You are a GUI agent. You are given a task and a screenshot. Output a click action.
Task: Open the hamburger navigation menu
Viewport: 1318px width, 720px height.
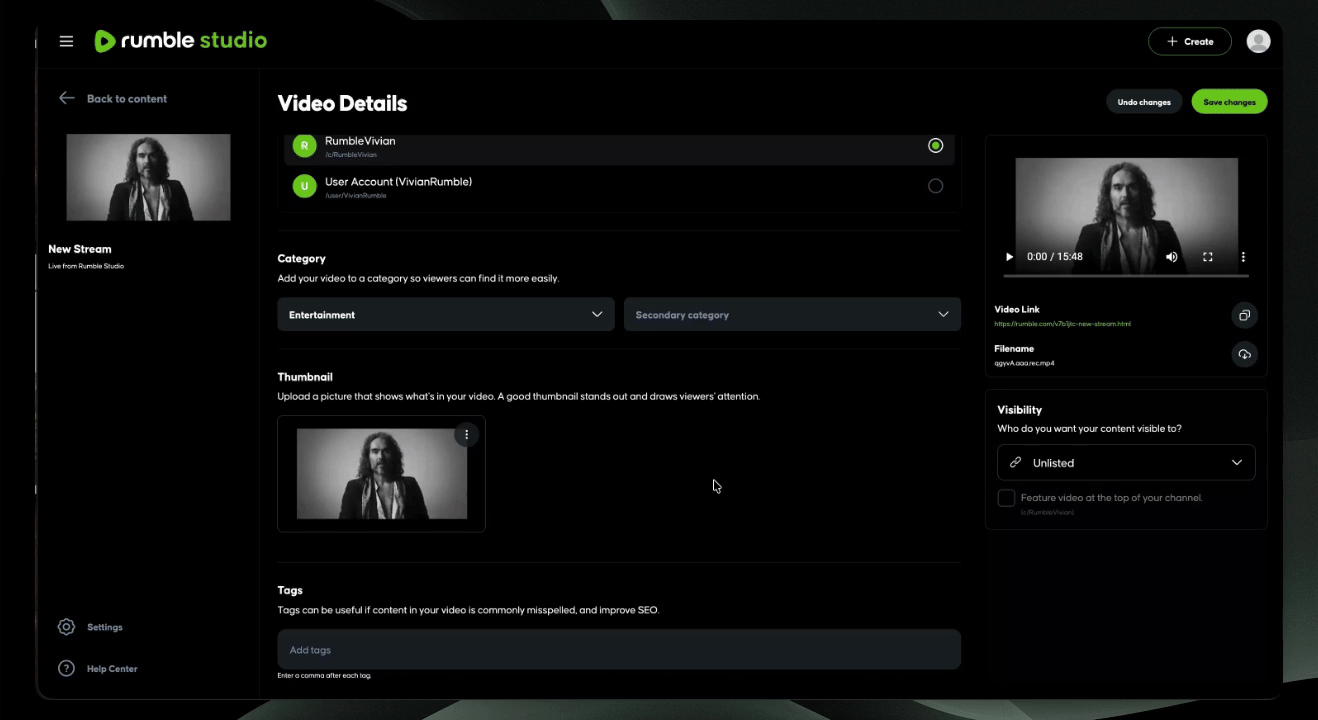click(66, 41)
